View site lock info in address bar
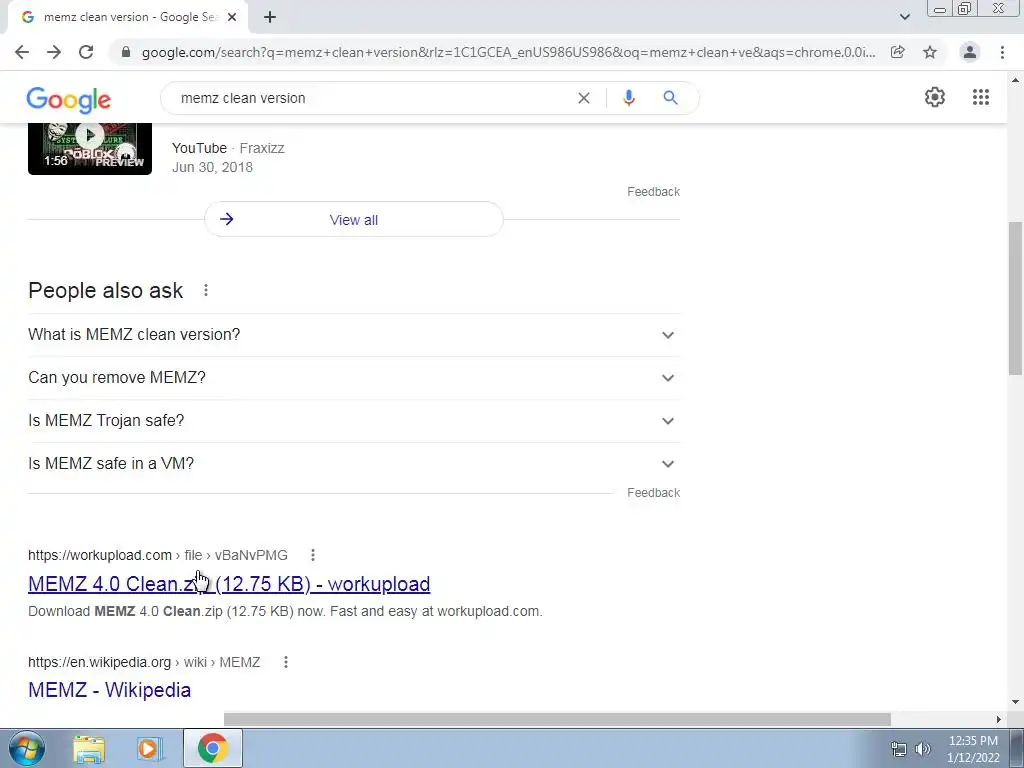The height and width of the screenshot is (768, 1024). [126, 52]
